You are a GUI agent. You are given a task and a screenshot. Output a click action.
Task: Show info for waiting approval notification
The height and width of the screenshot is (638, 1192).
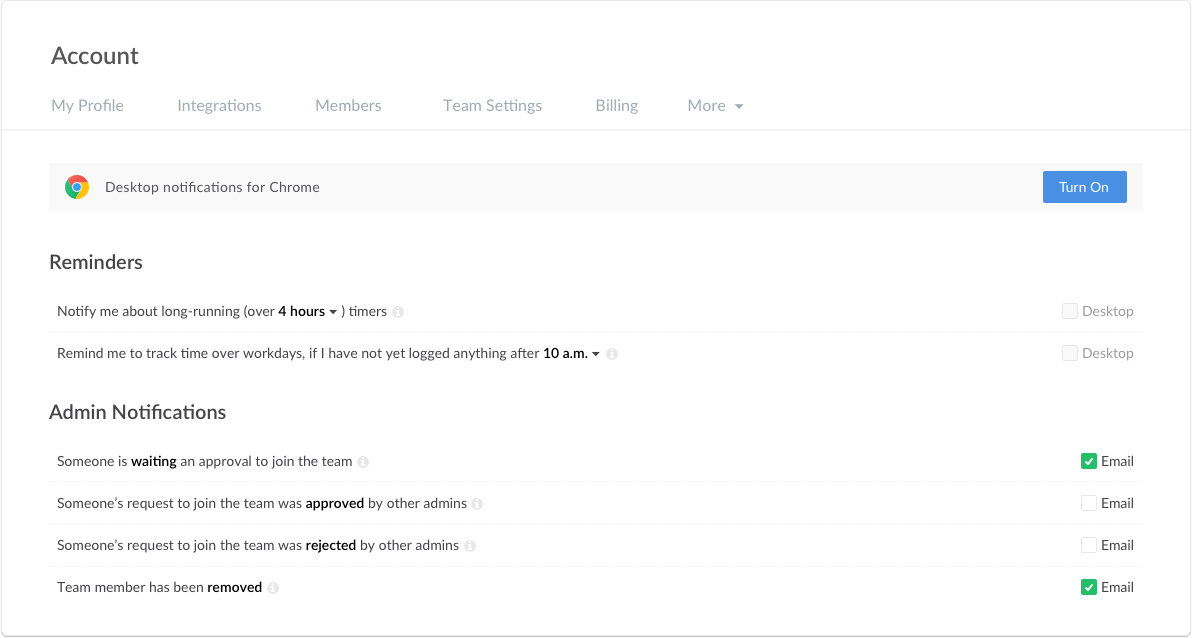(363, 462)
